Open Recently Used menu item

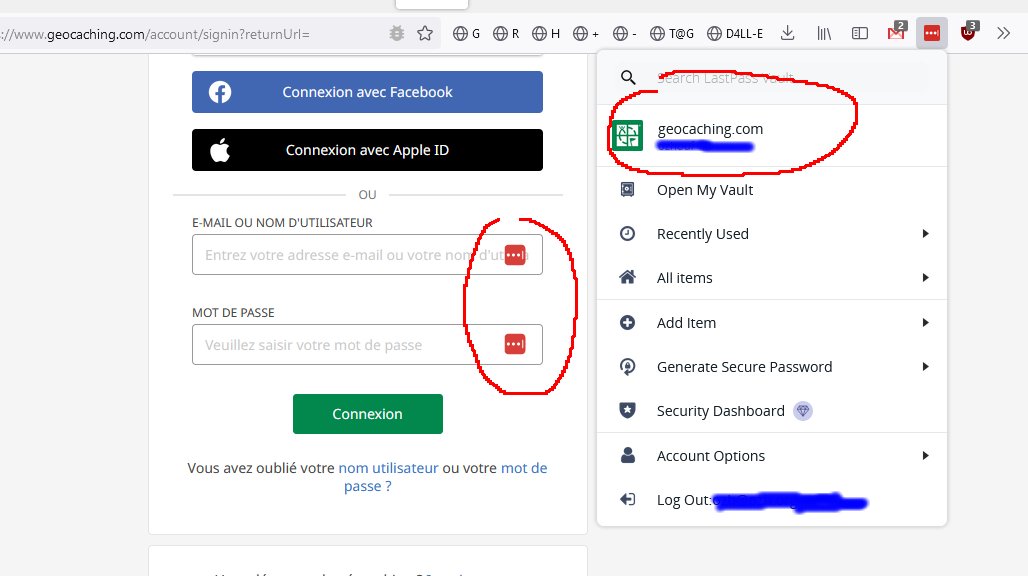click(x=772, y=234)
